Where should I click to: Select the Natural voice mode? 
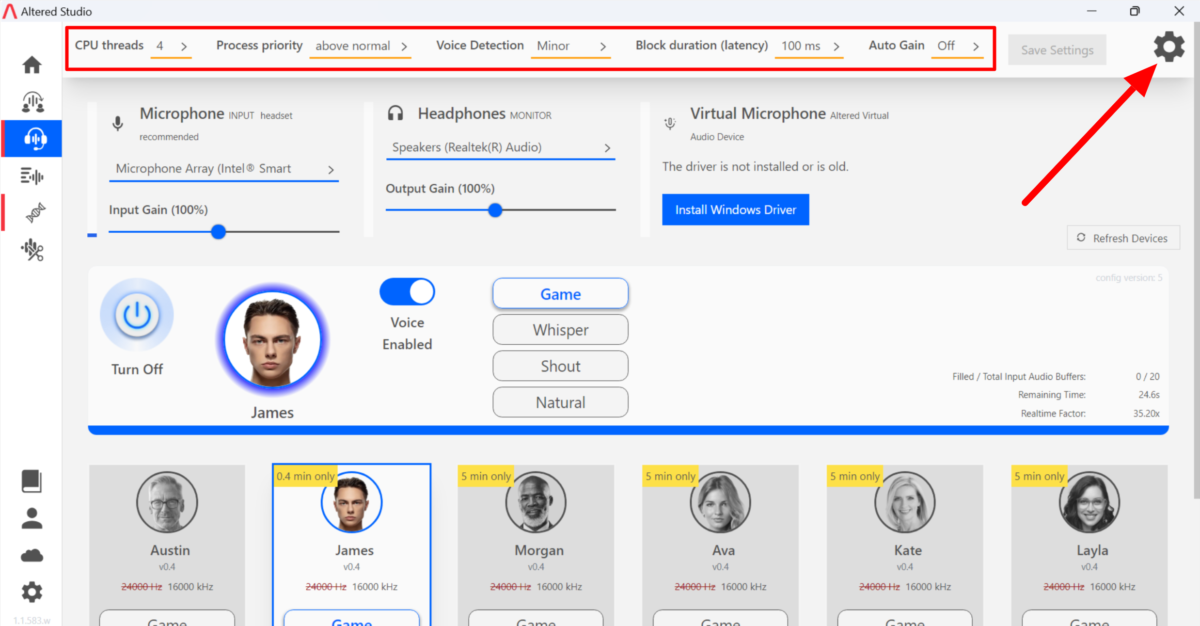coord(560,402)
